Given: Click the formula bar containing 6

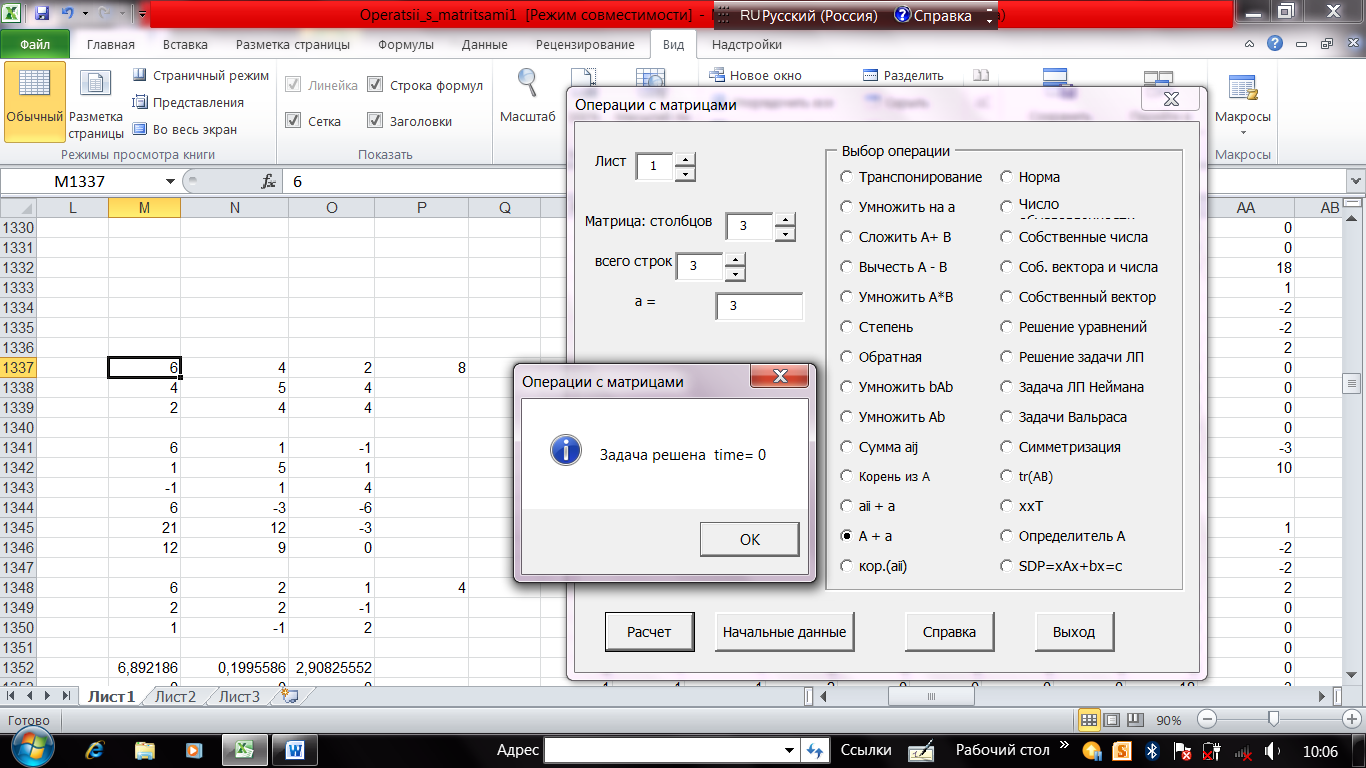Looking at the screenshot, I should (814, 182).
